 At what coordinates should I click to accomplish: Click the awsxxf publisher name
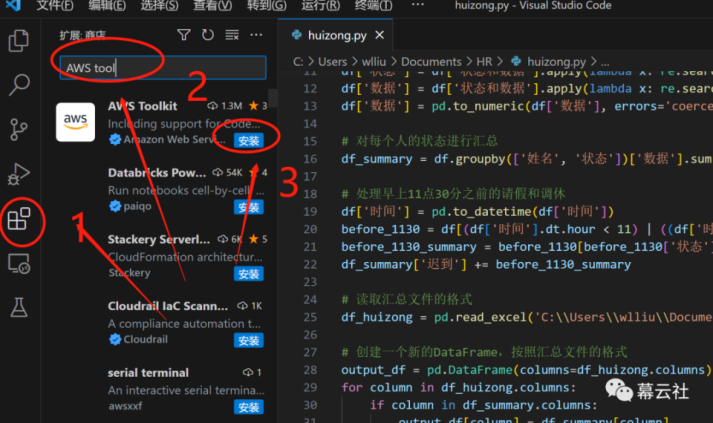click(x=125, y=406)
